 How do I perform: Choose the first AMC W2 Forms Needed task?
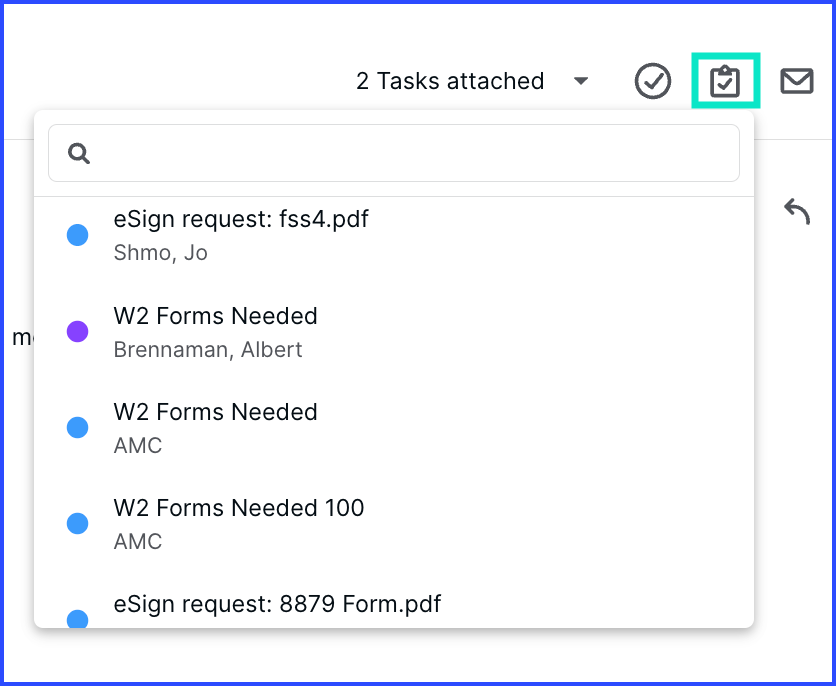point(394,427)
